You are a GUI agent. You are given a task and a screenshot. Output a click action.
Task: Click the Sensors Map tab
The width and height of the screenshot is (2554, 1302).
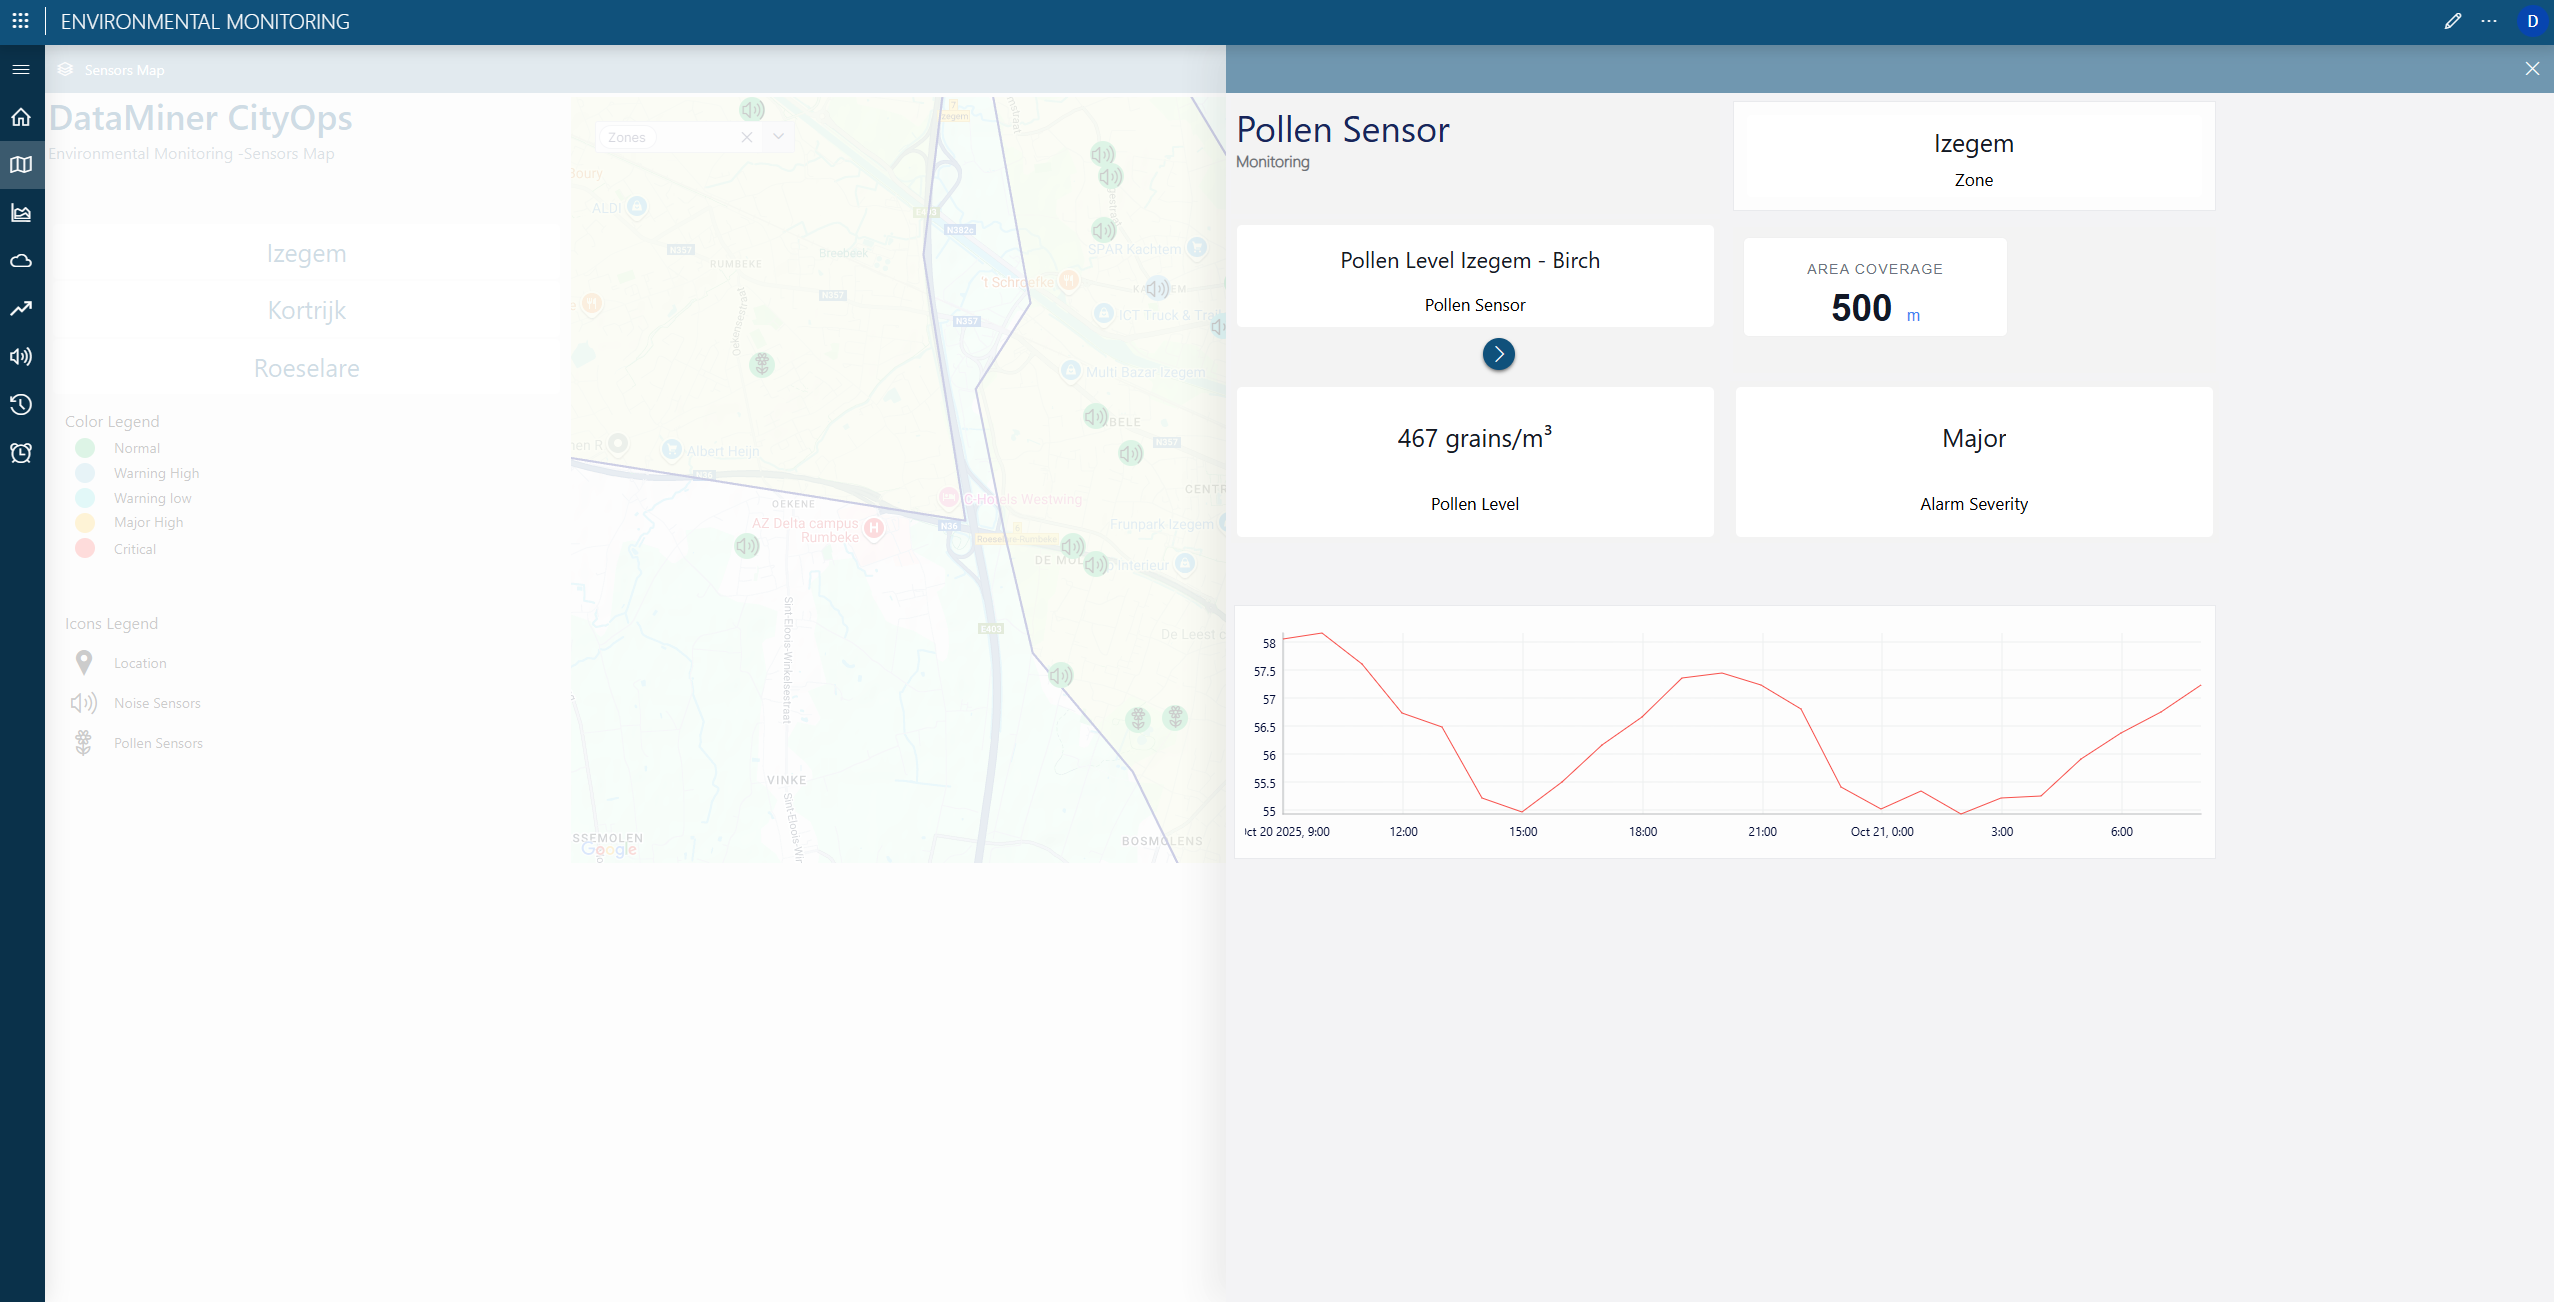tap(124, 70)
